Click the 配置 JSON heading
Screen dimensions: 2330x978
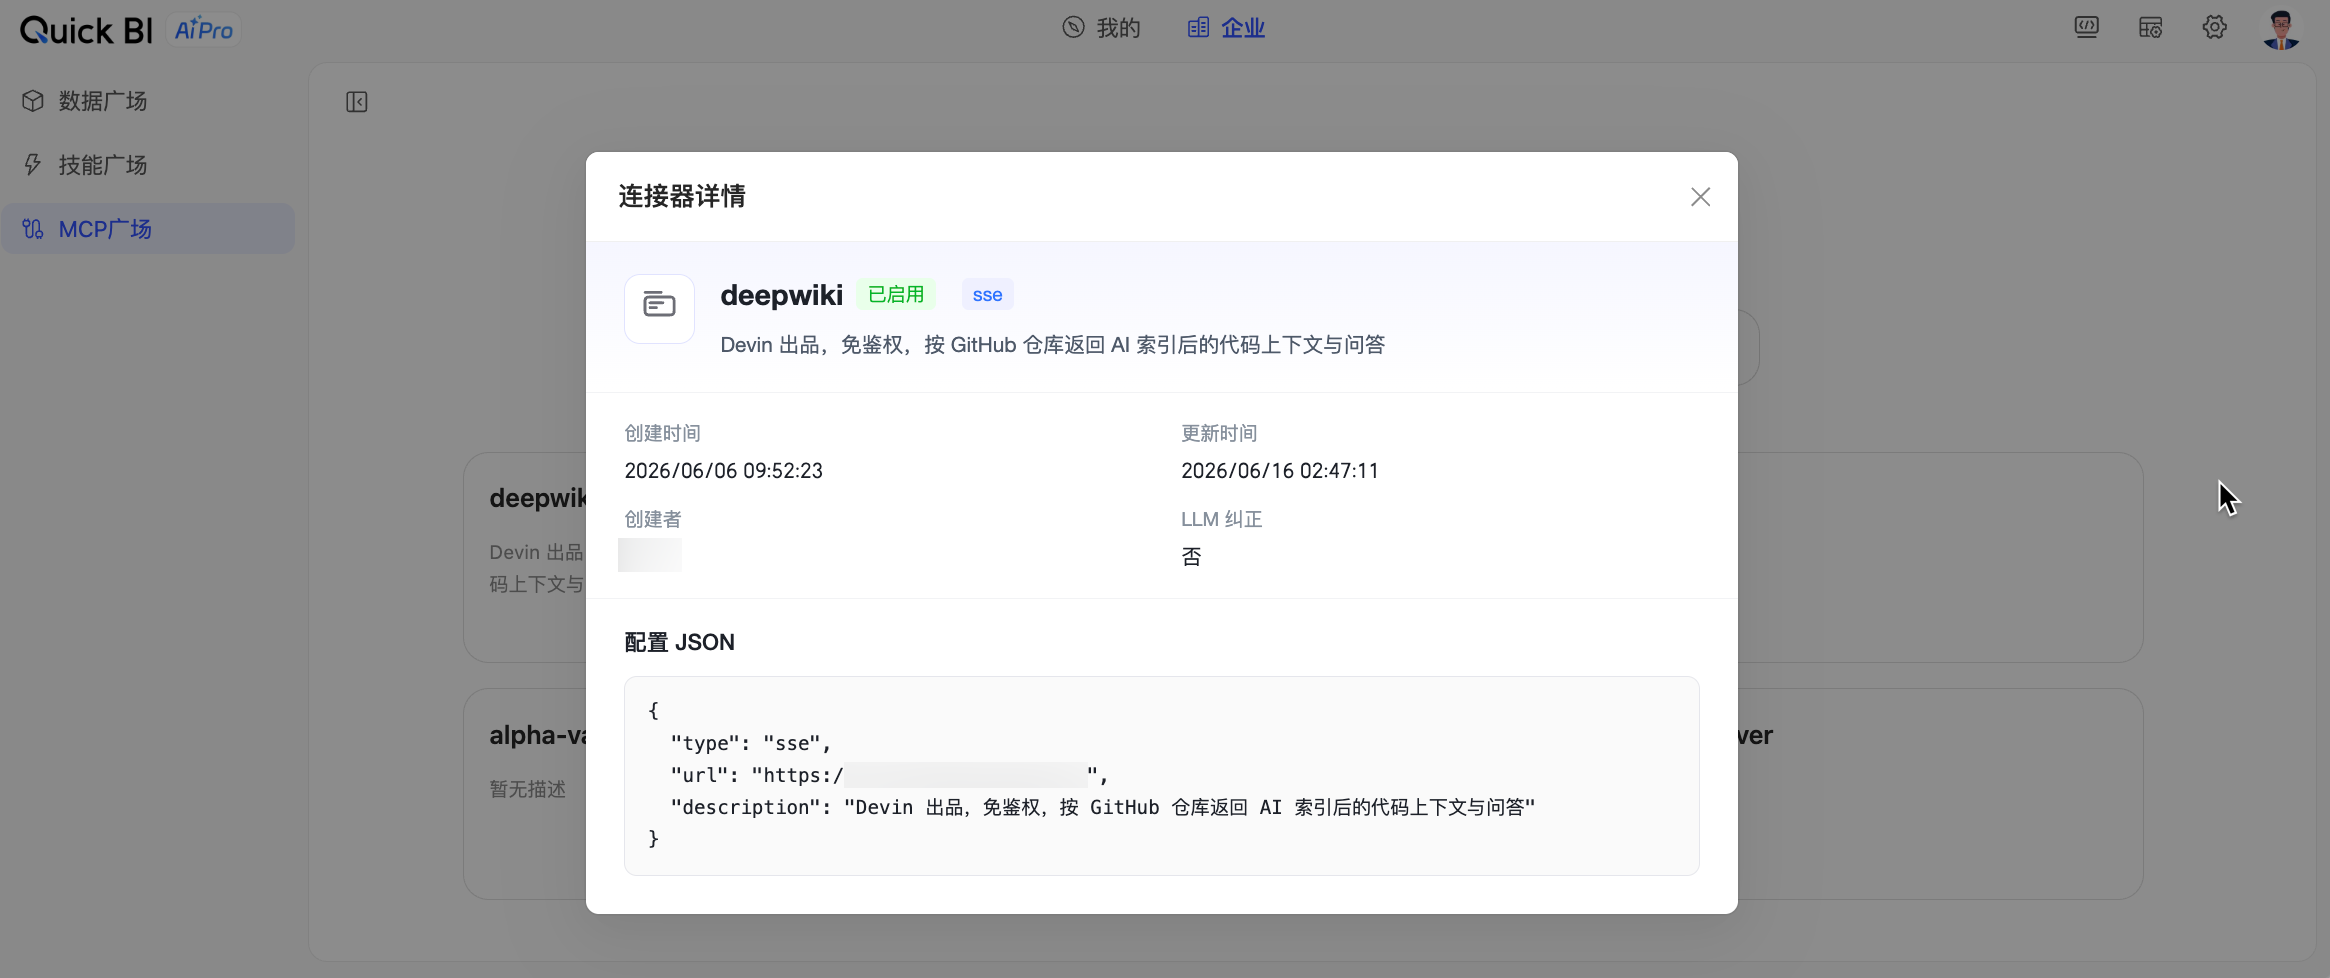click(x=679, y=642)
